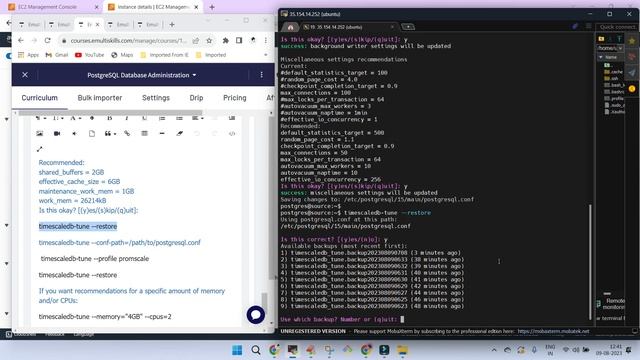
Task: Insert an audio clip in the editor
Action: [75, 133]
